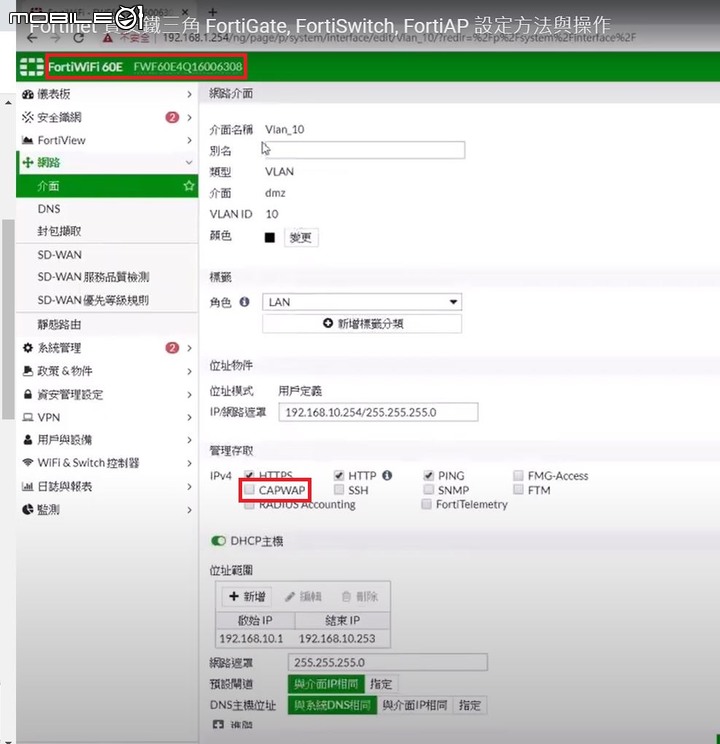Open a new browser tab with plus

pyautogui.click(x=213, y=12)
